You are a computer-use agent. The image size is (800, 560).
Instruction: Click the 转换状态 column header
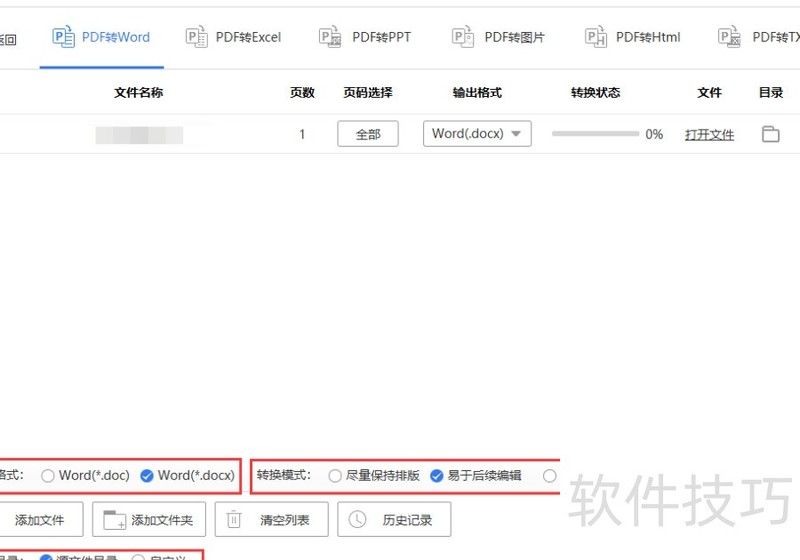[595, 92]
